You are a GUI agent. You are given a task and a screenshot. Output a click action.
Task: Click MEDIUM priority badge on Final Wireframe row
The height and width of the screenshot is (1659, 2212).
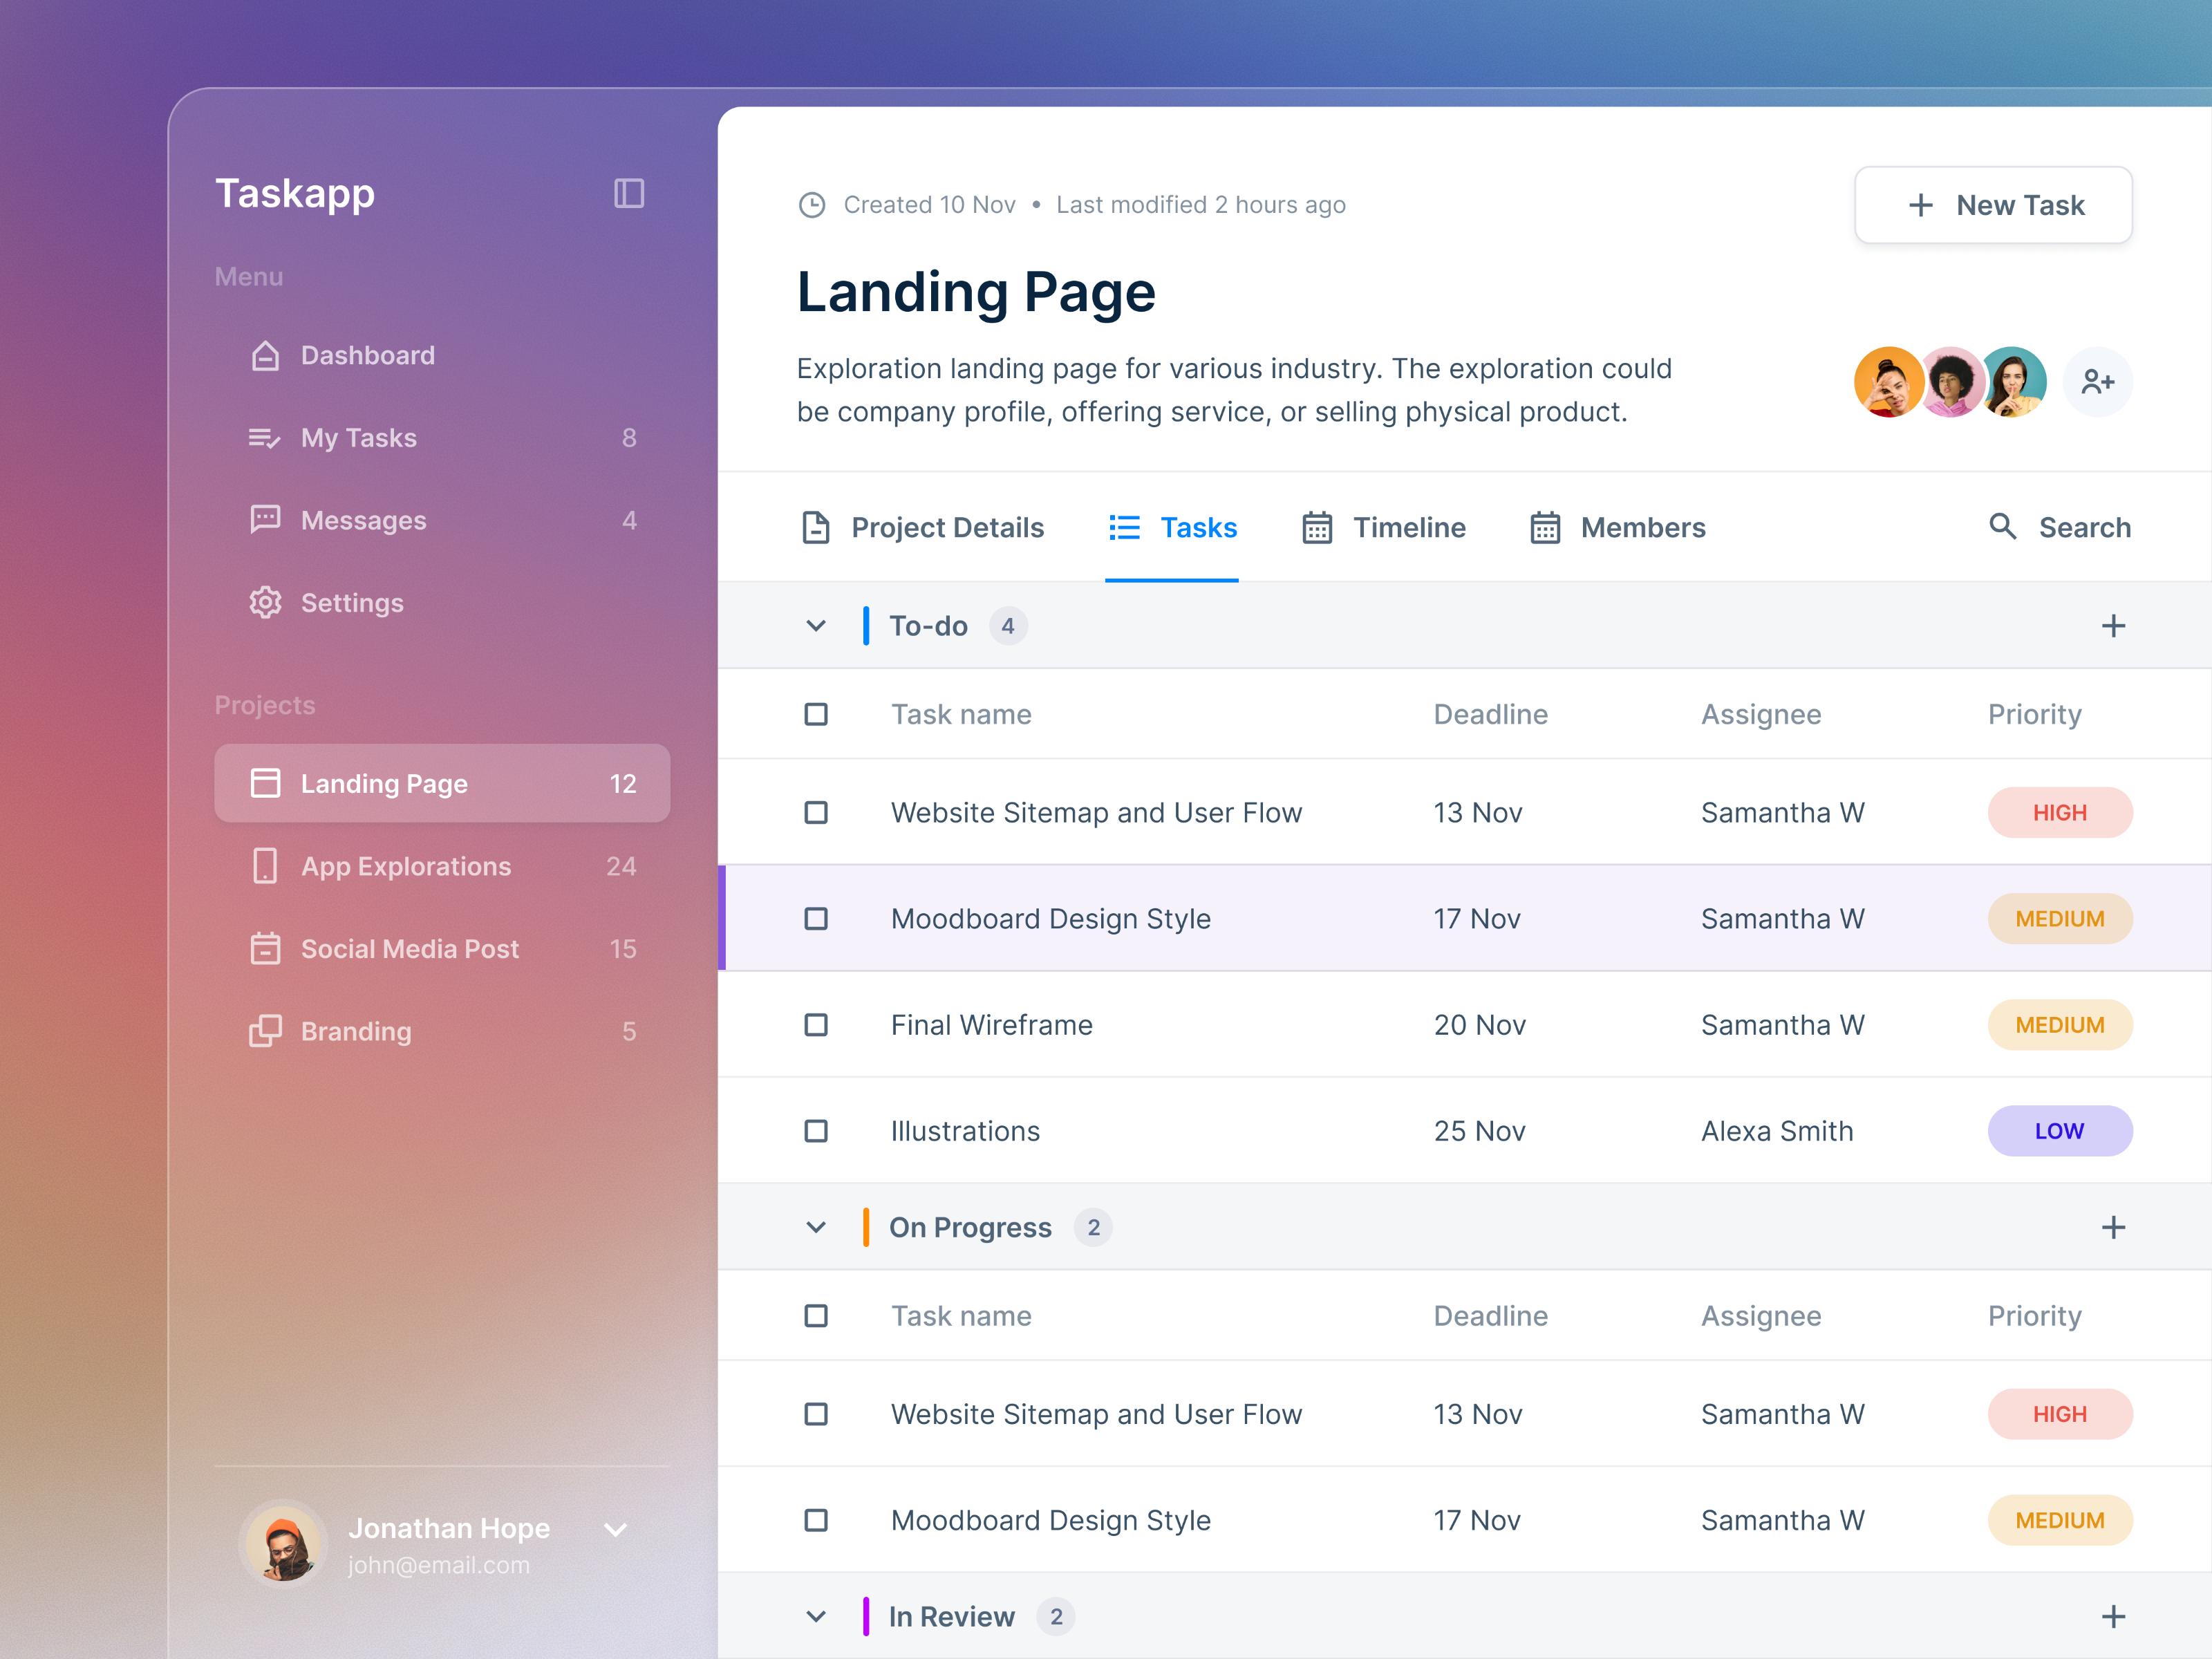(x=2059, y=1024)
